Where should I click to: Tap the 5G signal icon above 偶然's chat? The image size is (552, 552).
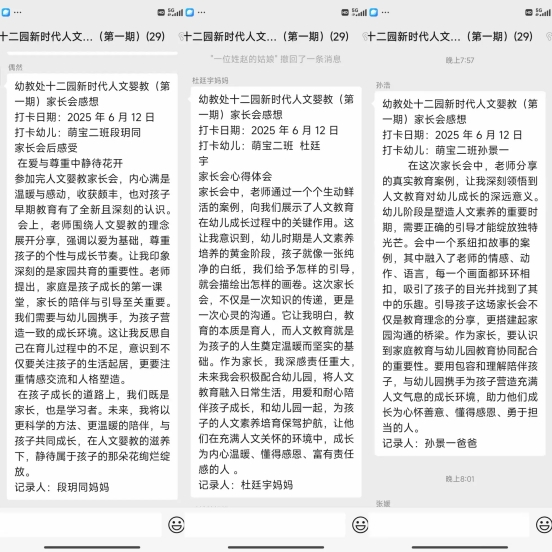click(x=175, y=12)
